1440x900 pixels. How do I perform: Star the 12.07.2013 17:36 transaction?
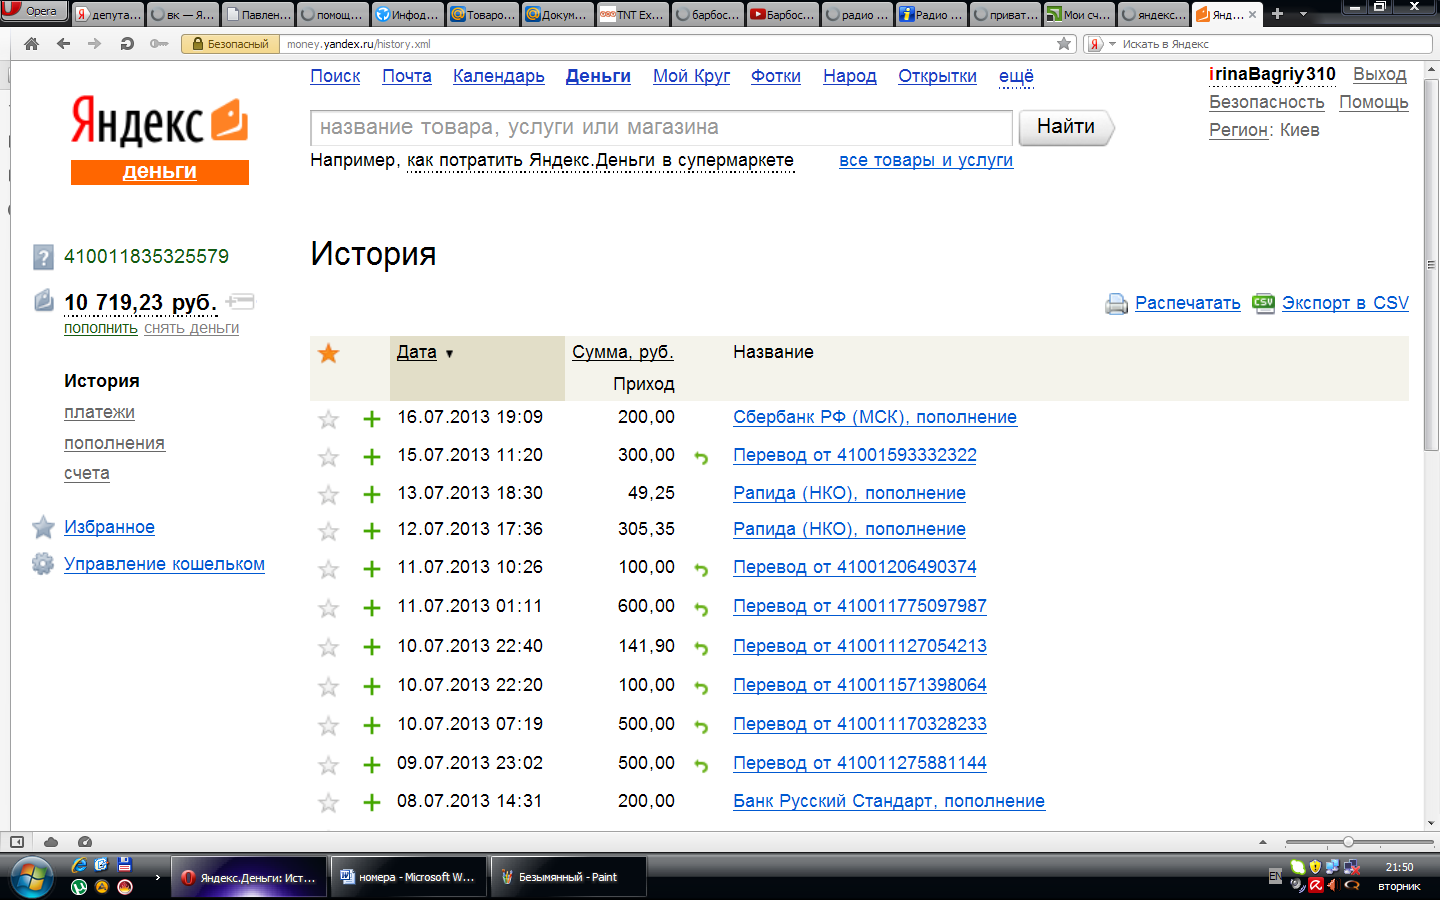coord(328,531)
